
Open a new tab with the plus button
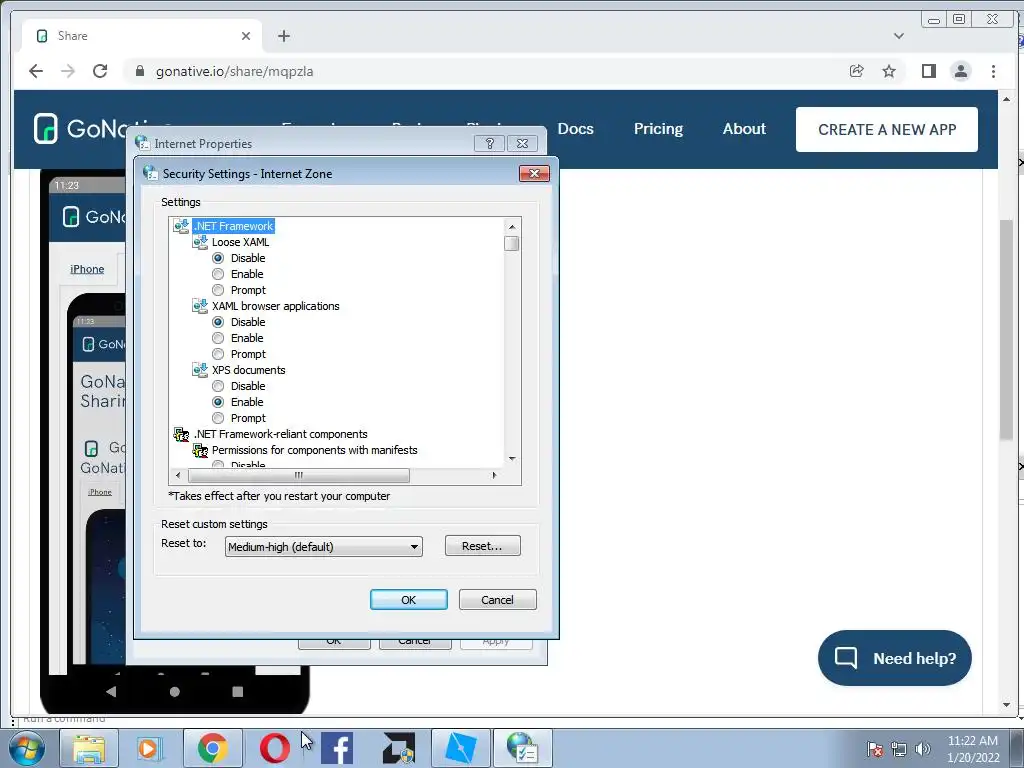283,36
